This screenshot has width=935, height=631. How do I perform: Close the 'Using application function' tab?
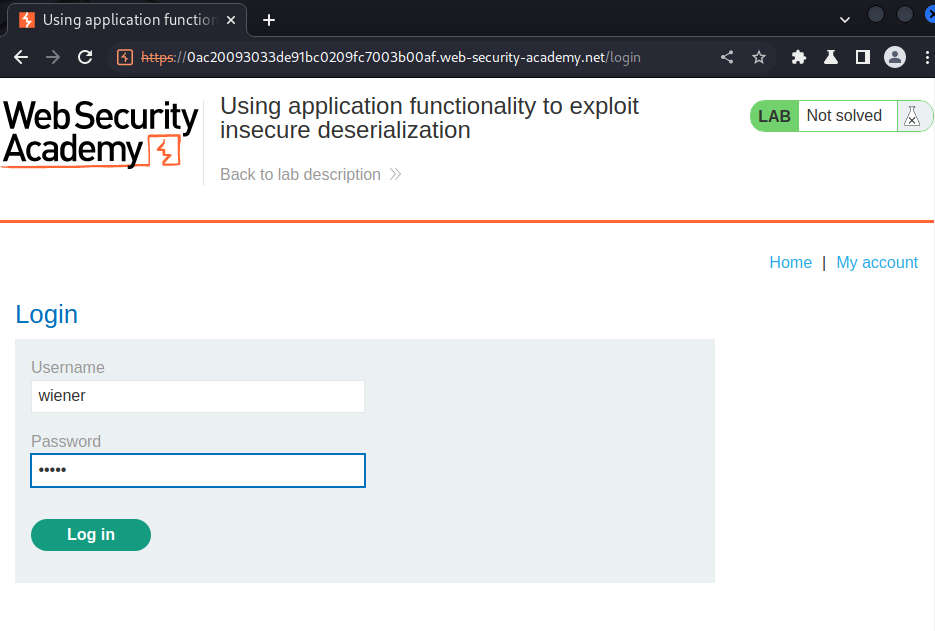[x=231, y=20]
